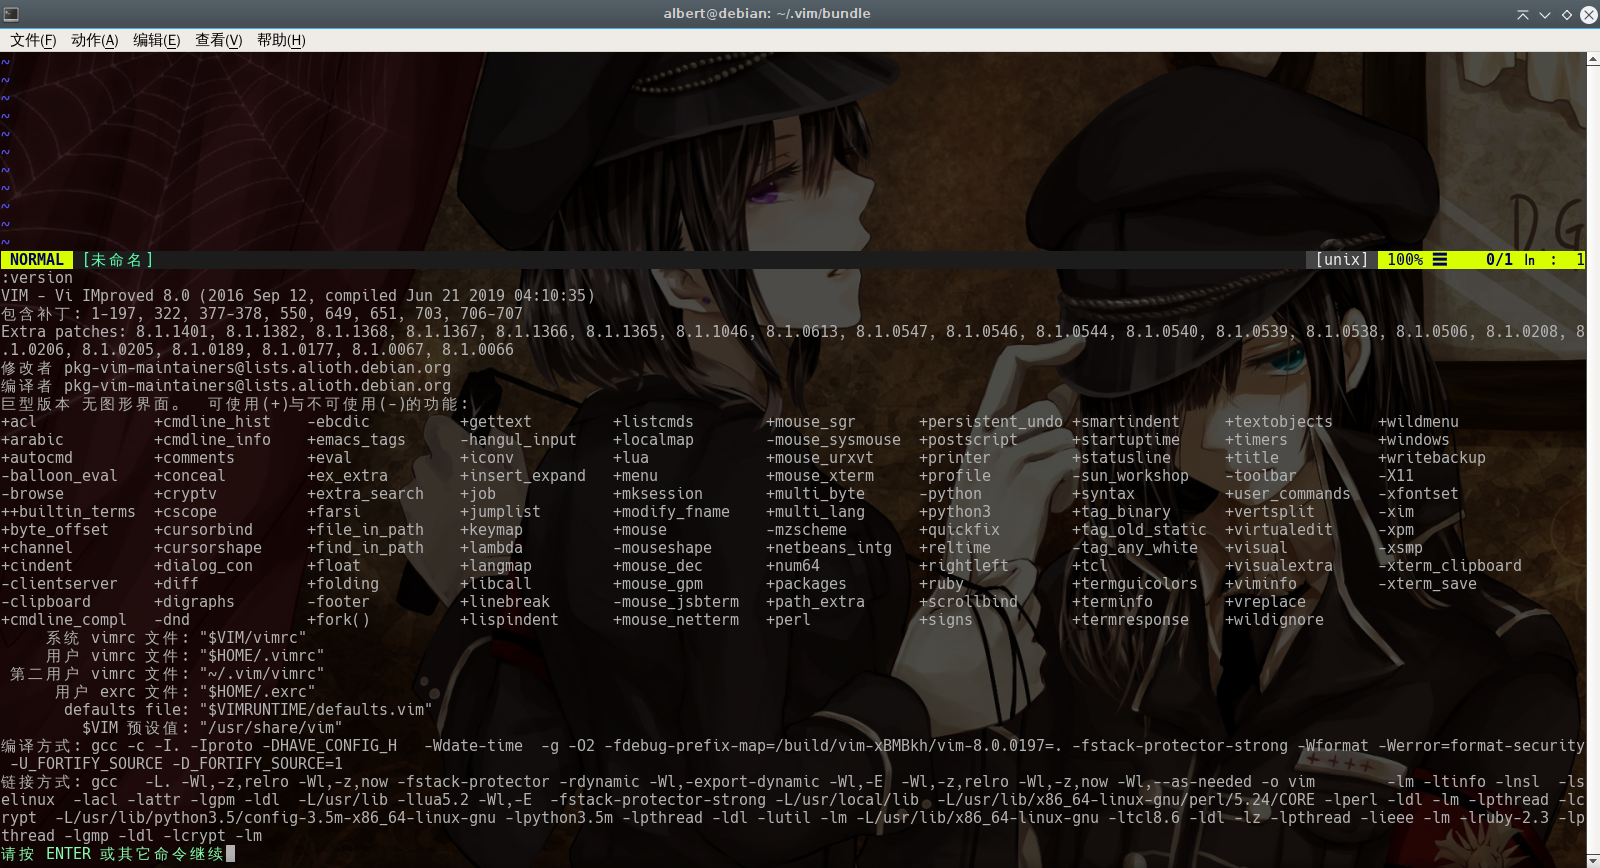Click the scrollbar down arrow

(1593, 860)
